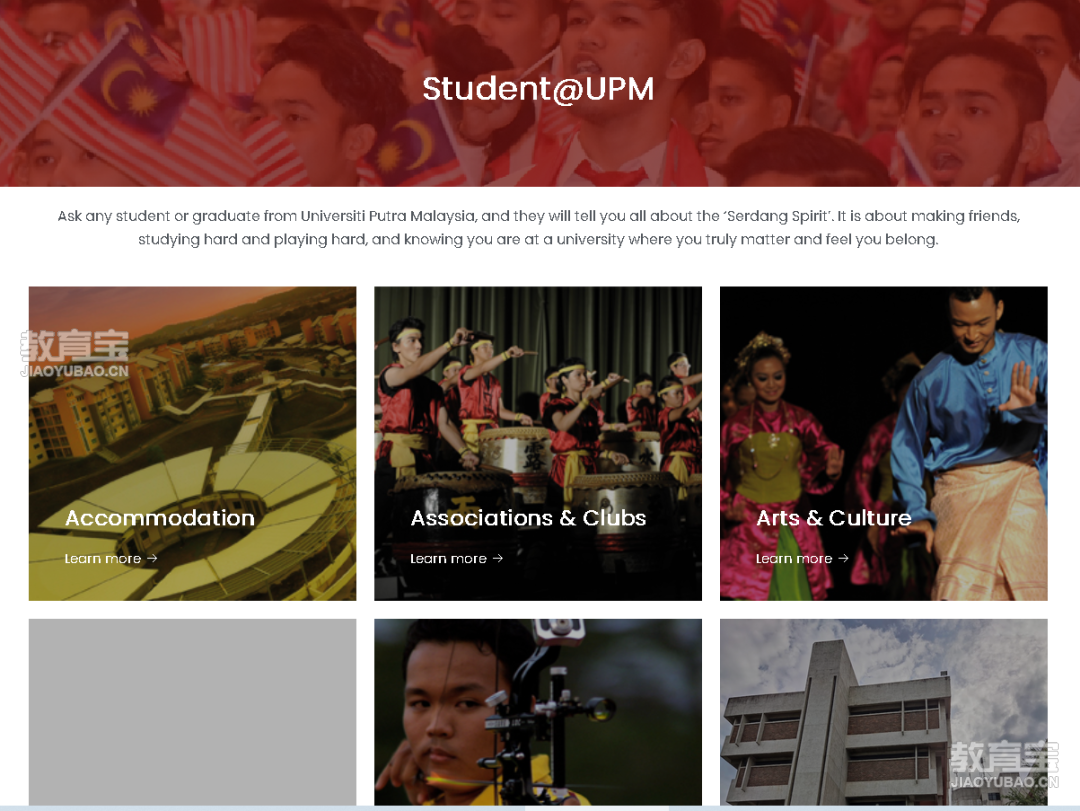Click the JIAOYUBAO.CN watermark at bottom right
The width and height of the screenshot is (1080, 811).
pyautogui.click(x=1004, y=764)
